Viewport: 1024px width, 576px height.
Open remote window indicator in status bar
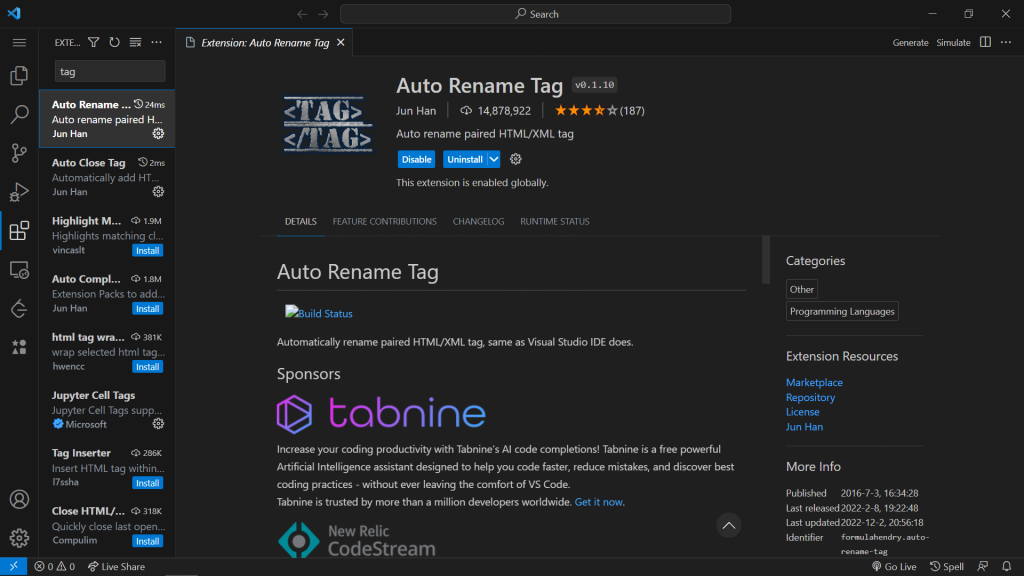[x=14, y=566]
